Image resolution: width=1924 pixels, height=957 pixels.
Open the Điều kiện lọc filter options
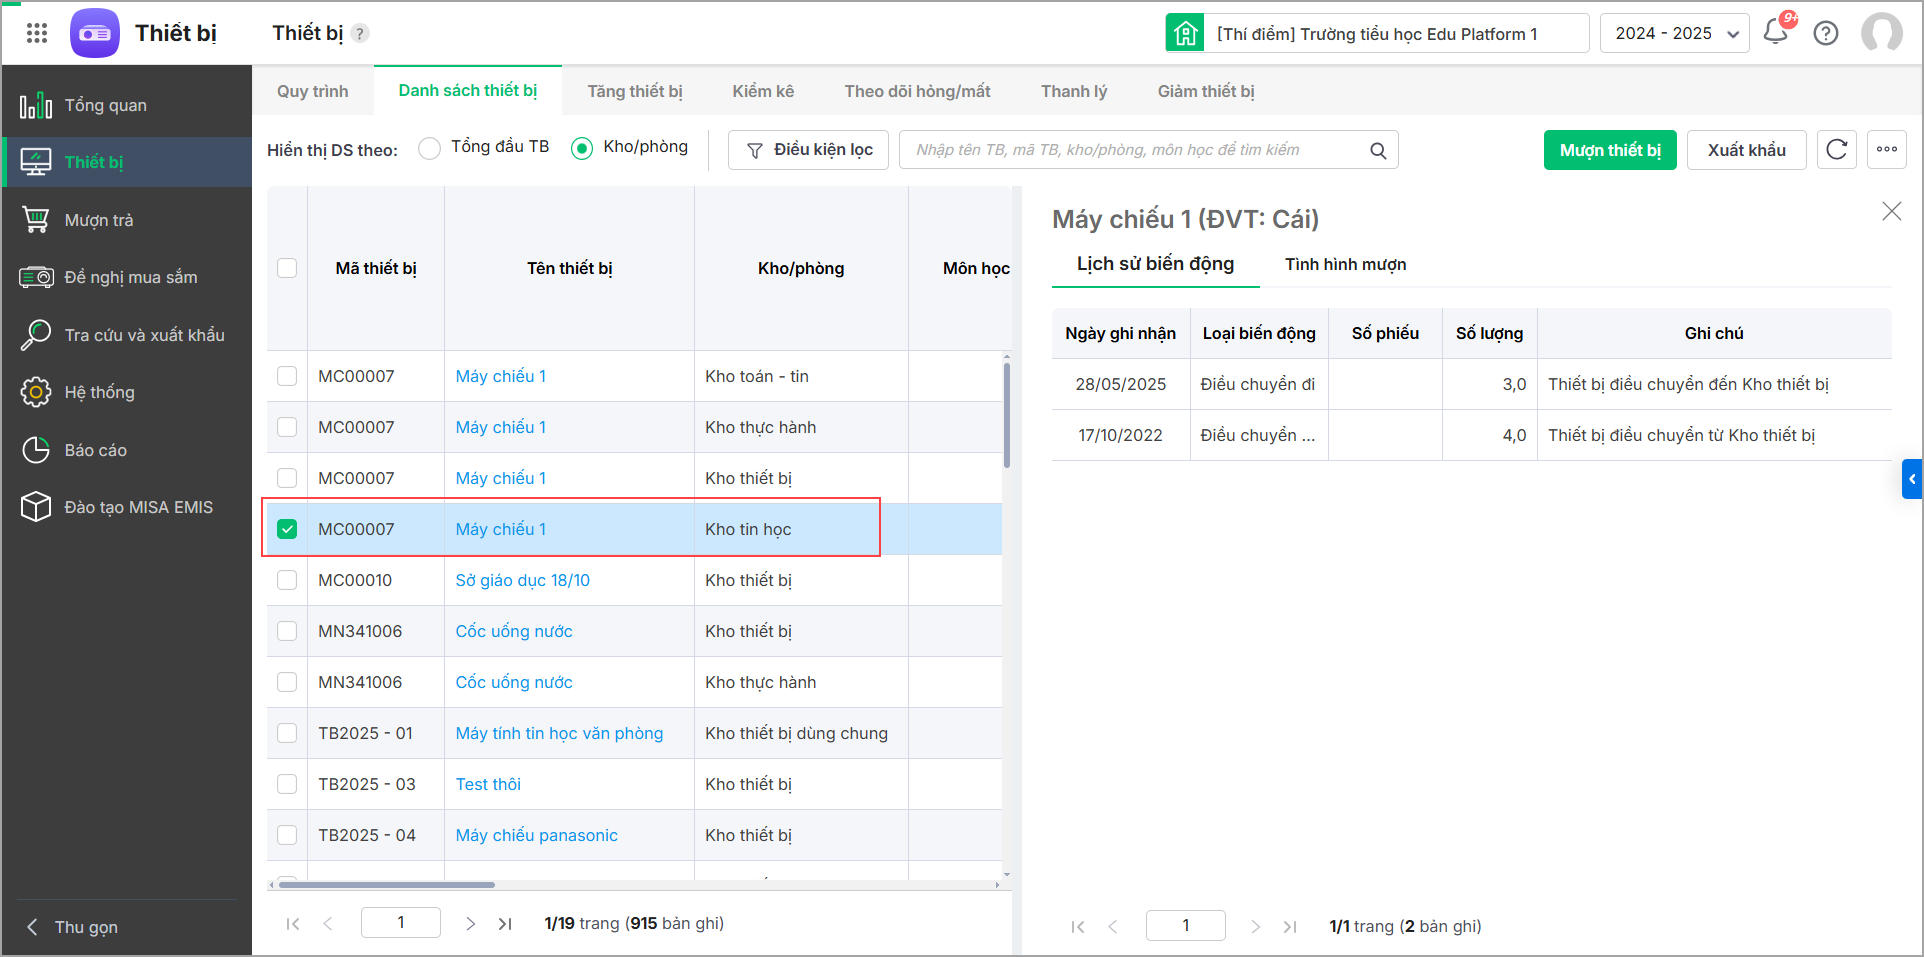tap(808, 150)
